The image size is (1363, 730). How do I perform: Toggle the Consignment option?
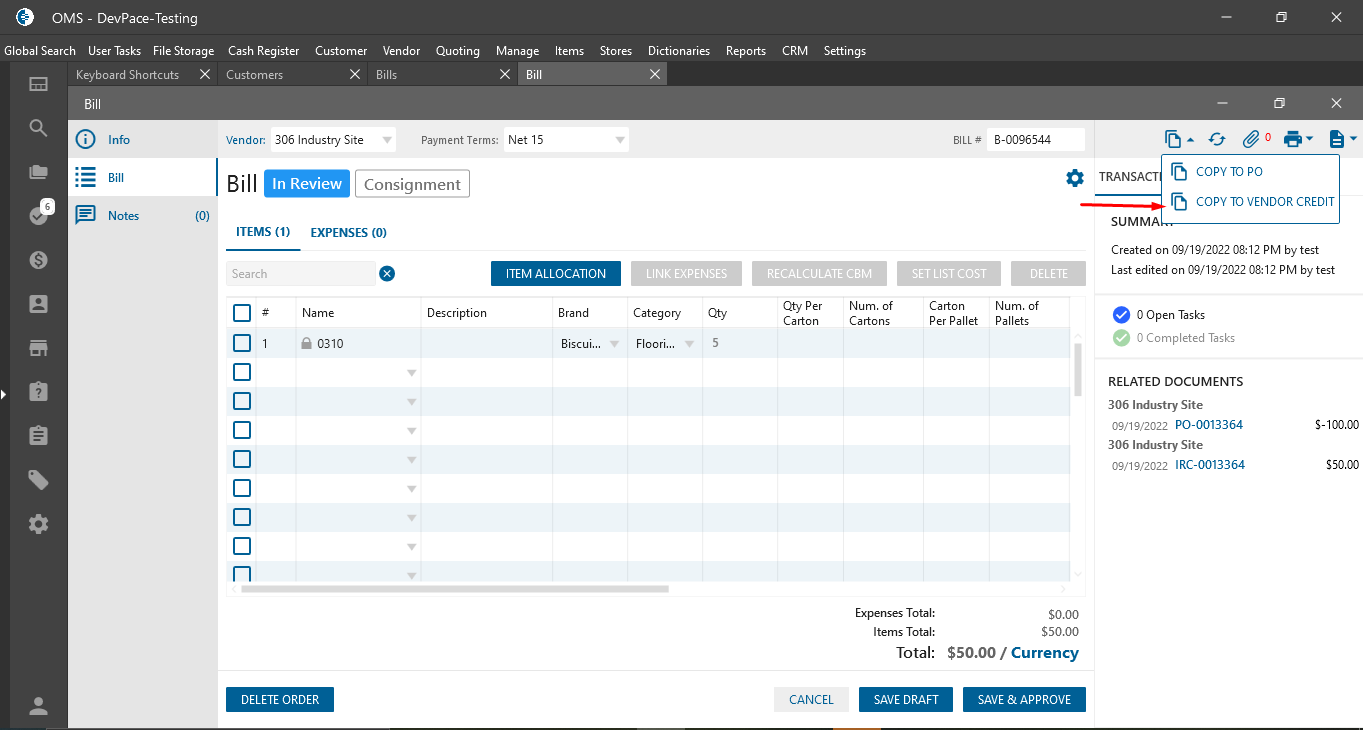412,184
